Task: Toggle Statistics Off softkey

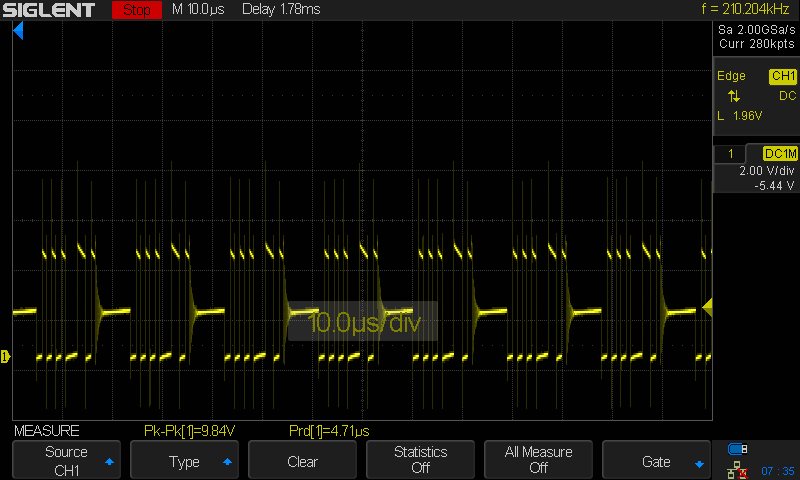Action: [x=420, y=460]
